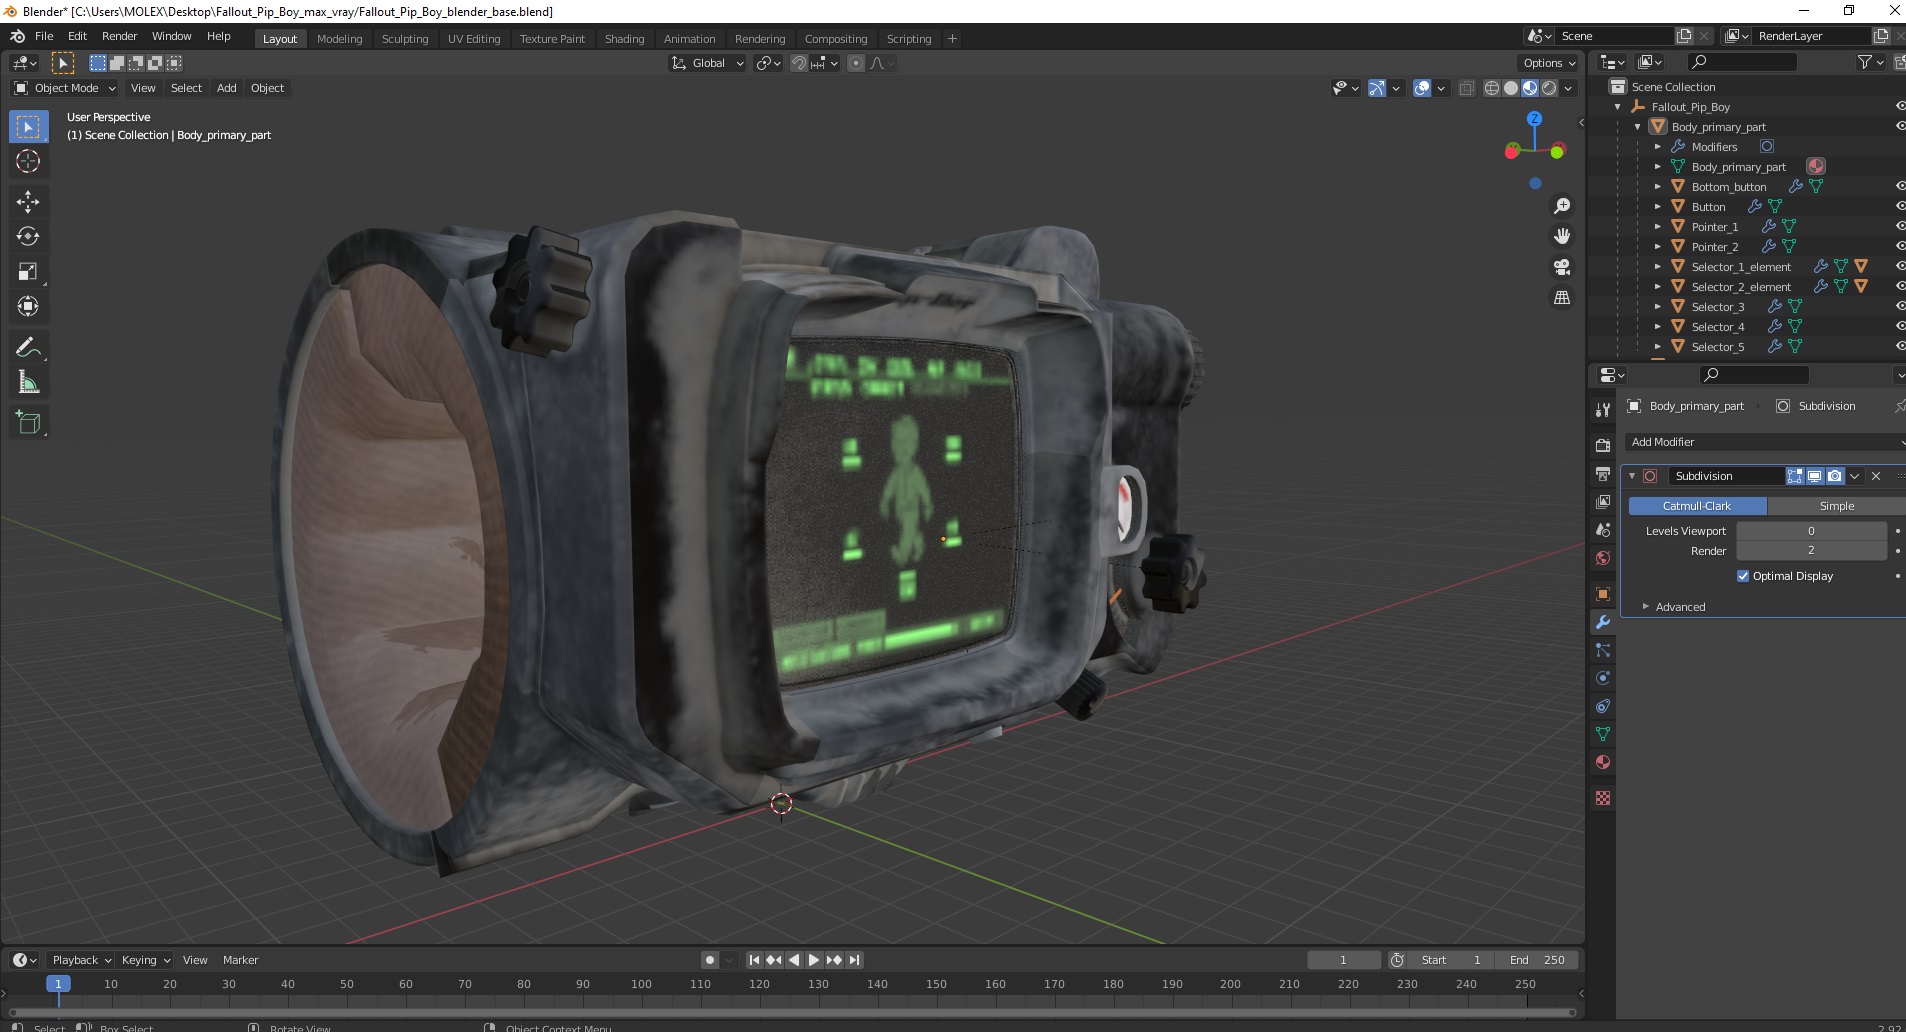Open the Physics properties tab
Viewport: 1906px width, 1032px height.
point(1603,678)
